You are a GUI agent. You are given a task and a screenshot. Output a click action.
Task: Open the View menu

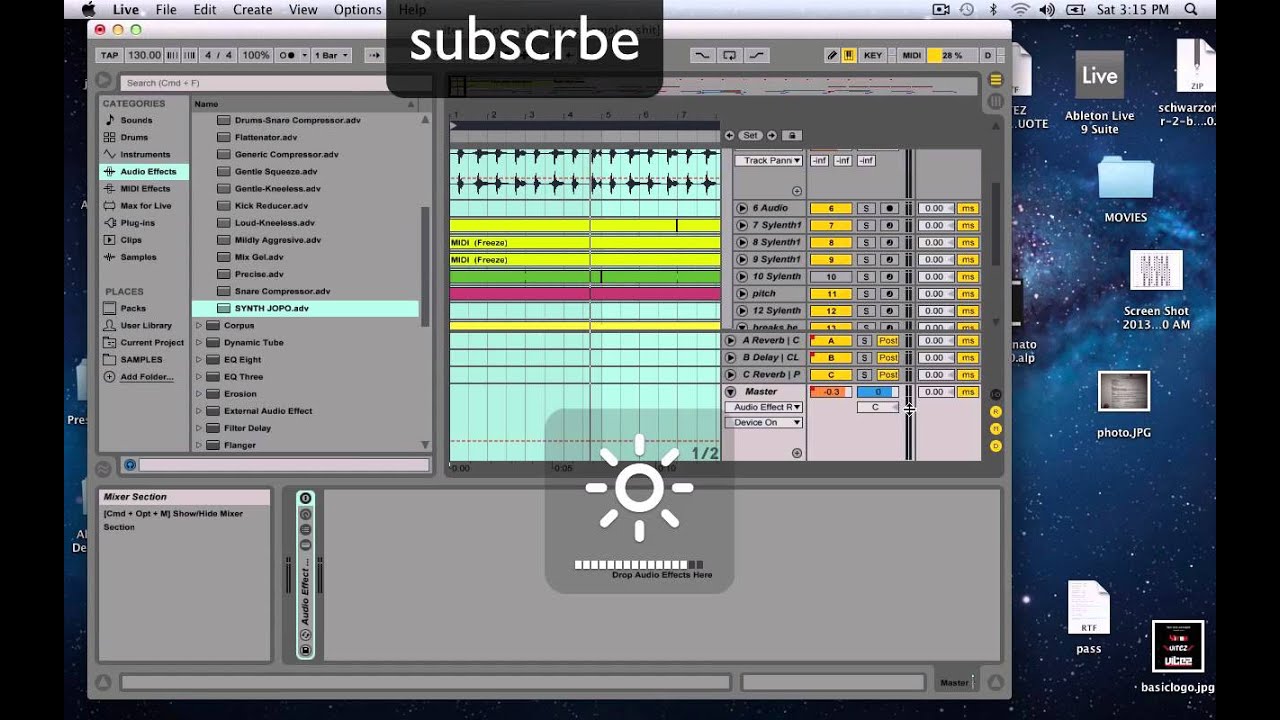point(303,9)
